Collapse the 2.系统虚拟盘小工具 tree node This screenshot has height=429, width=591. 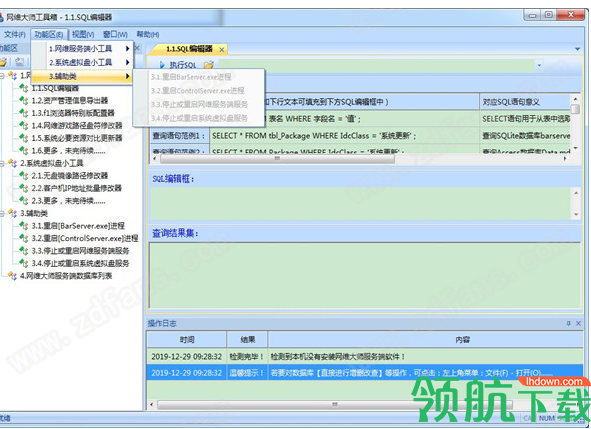2,164
